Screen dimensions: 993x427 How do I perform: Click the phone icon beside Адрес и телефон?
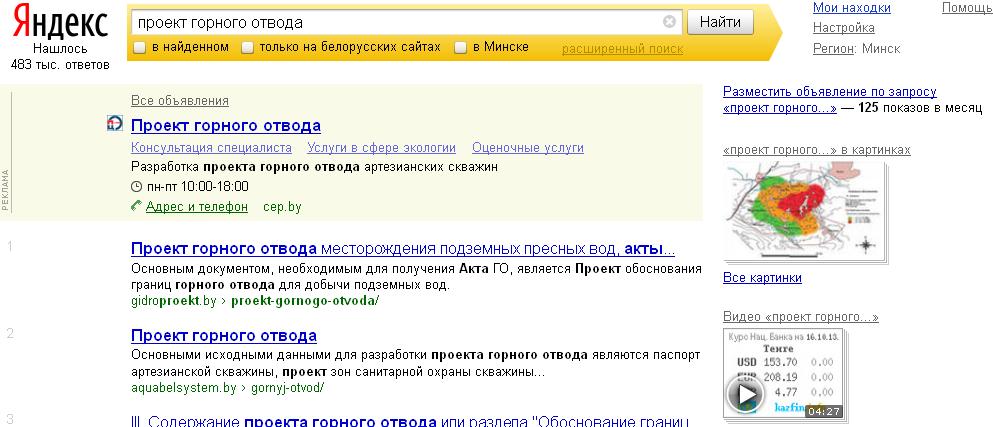coord(136,206)
